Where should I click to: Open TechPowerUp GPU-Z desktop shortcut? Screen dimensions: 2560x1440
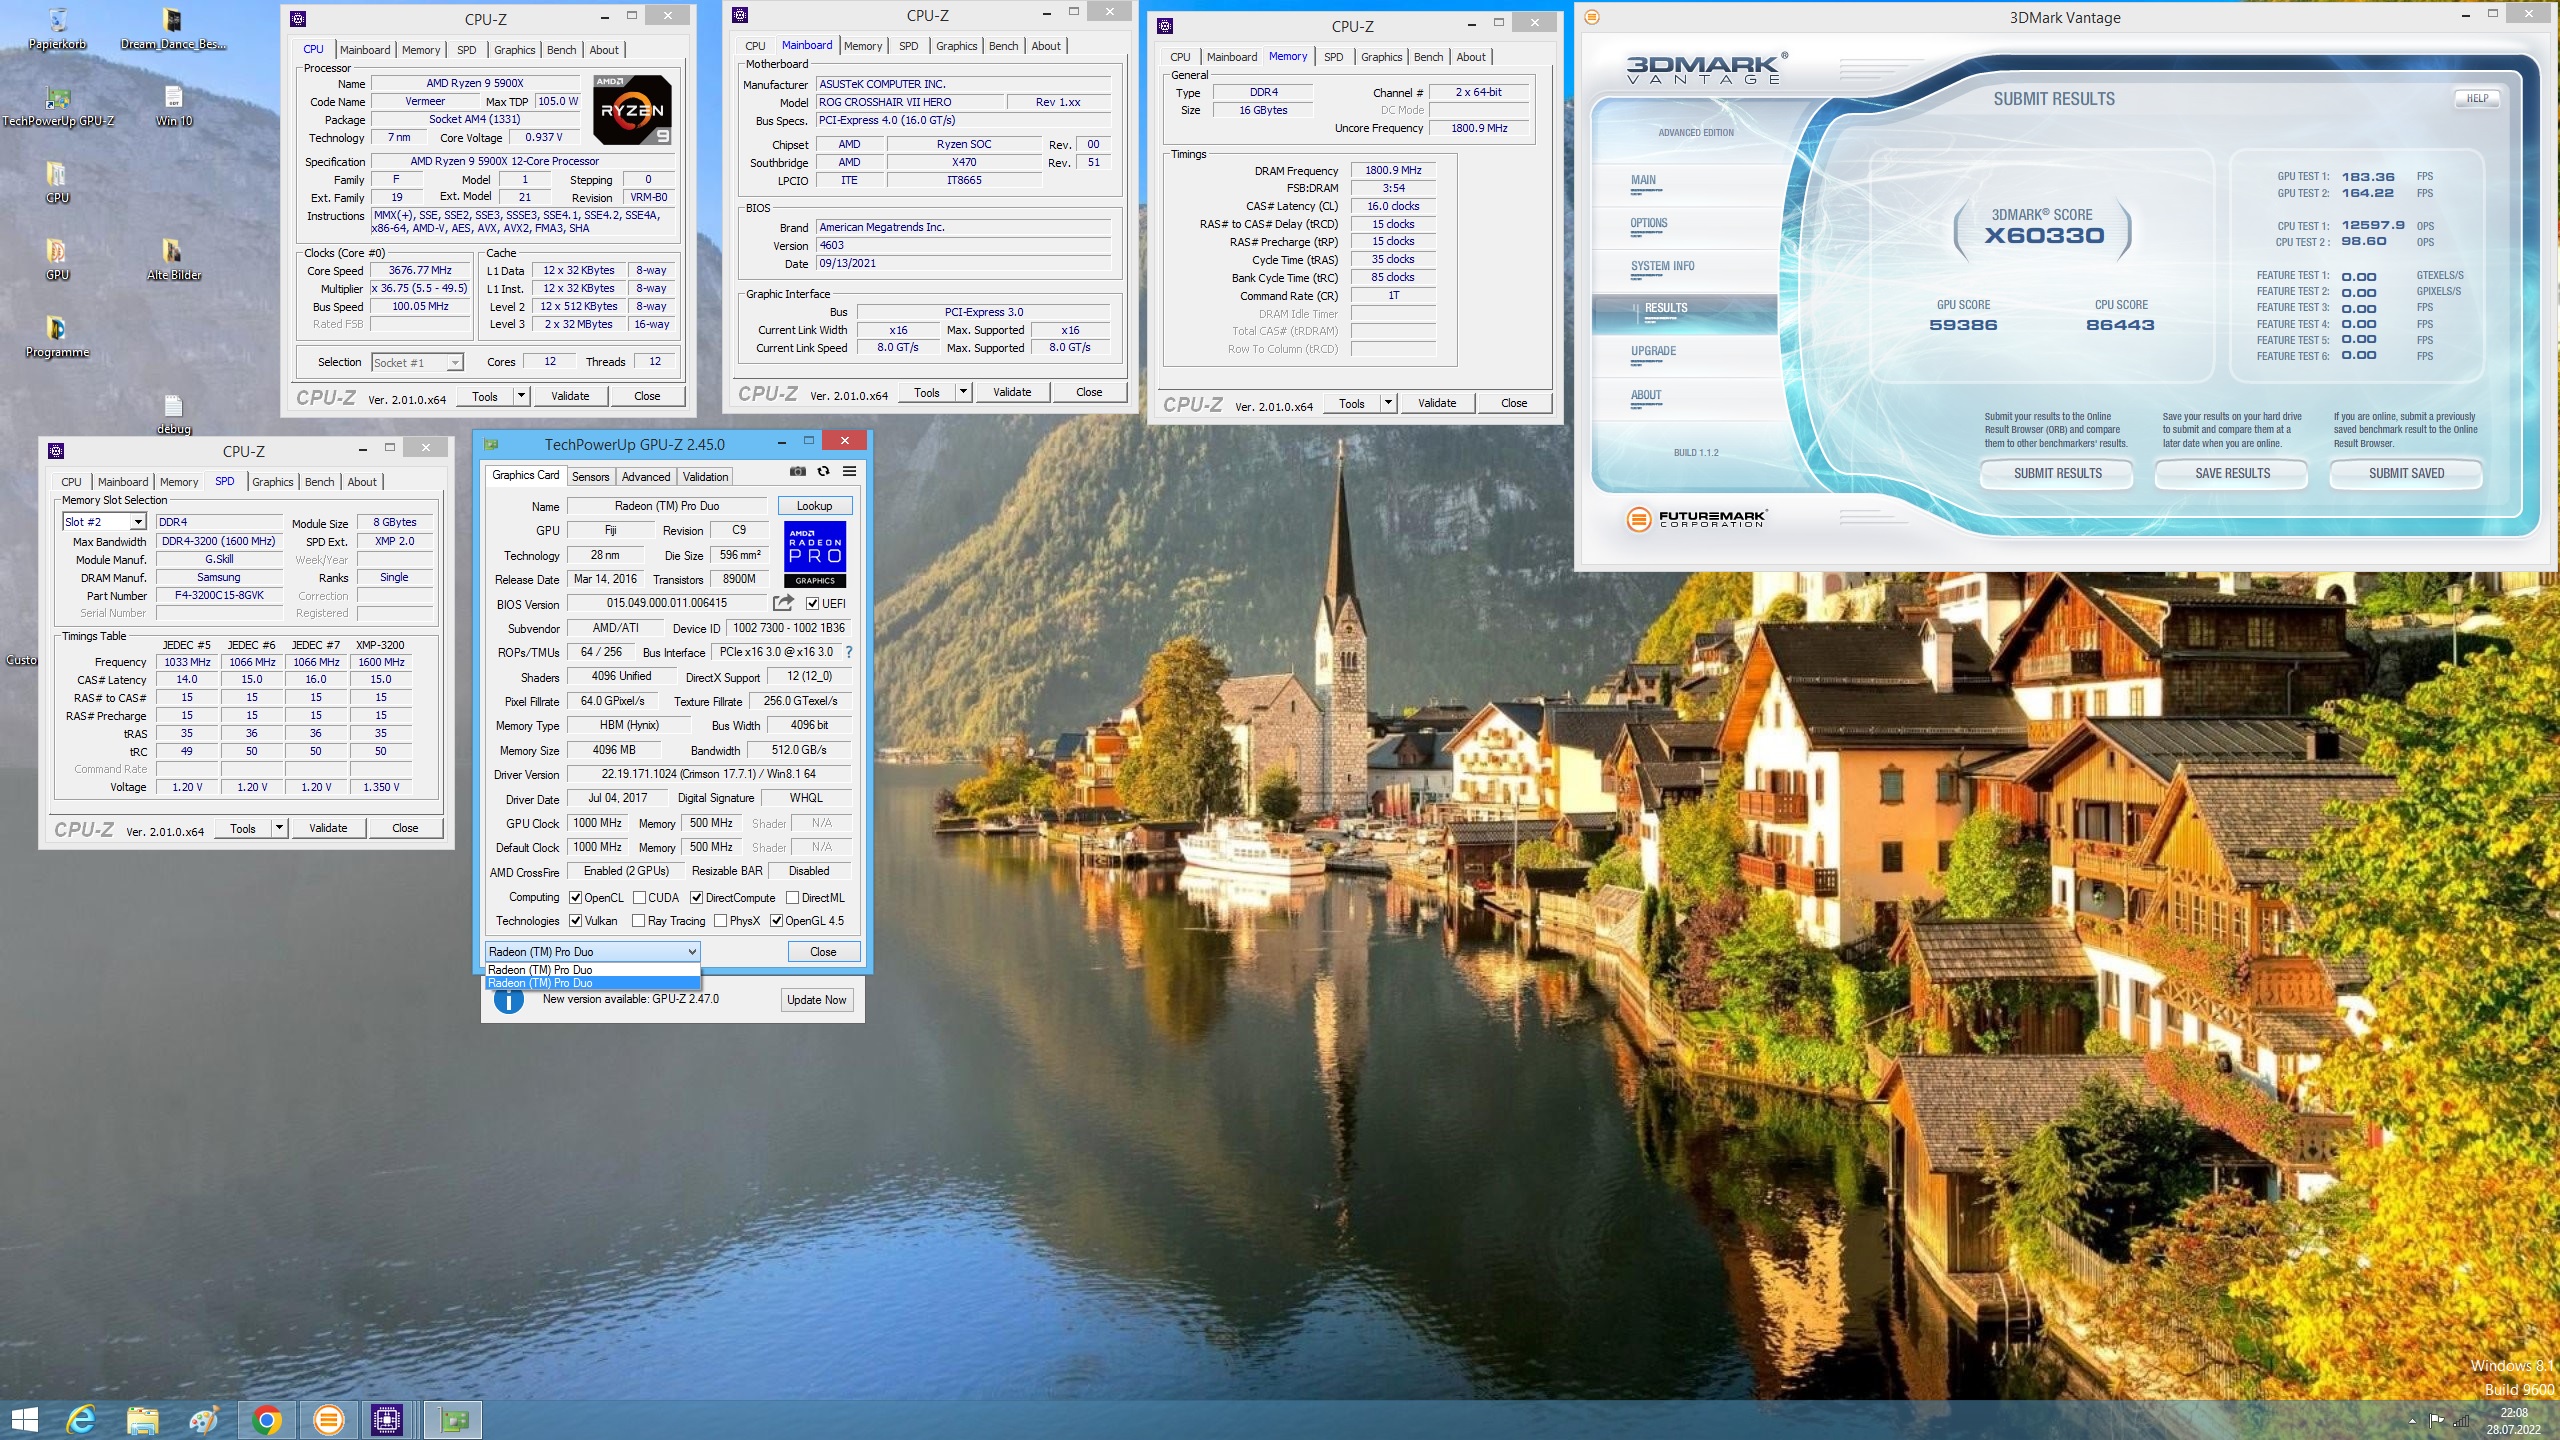[x=57, y=106]
